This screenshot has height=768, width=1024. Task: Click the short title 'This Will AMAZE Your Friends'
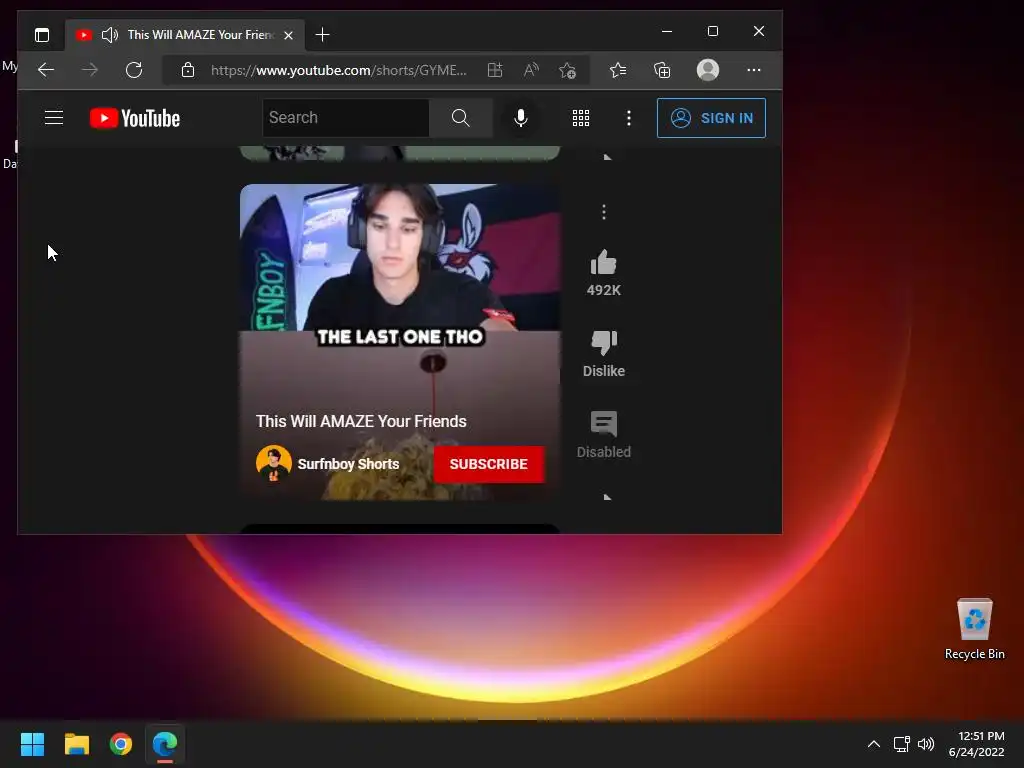tap(361, 421)
